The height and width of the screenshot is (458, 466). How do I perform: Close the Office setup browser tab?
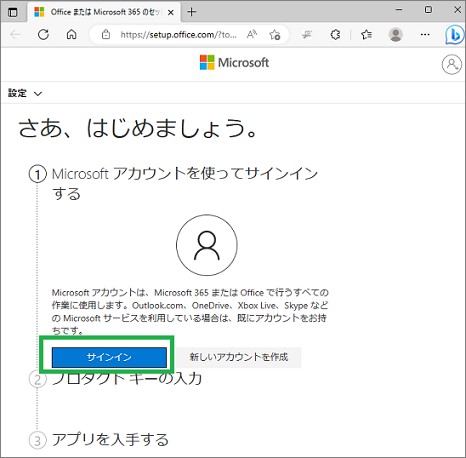[171, 13]
